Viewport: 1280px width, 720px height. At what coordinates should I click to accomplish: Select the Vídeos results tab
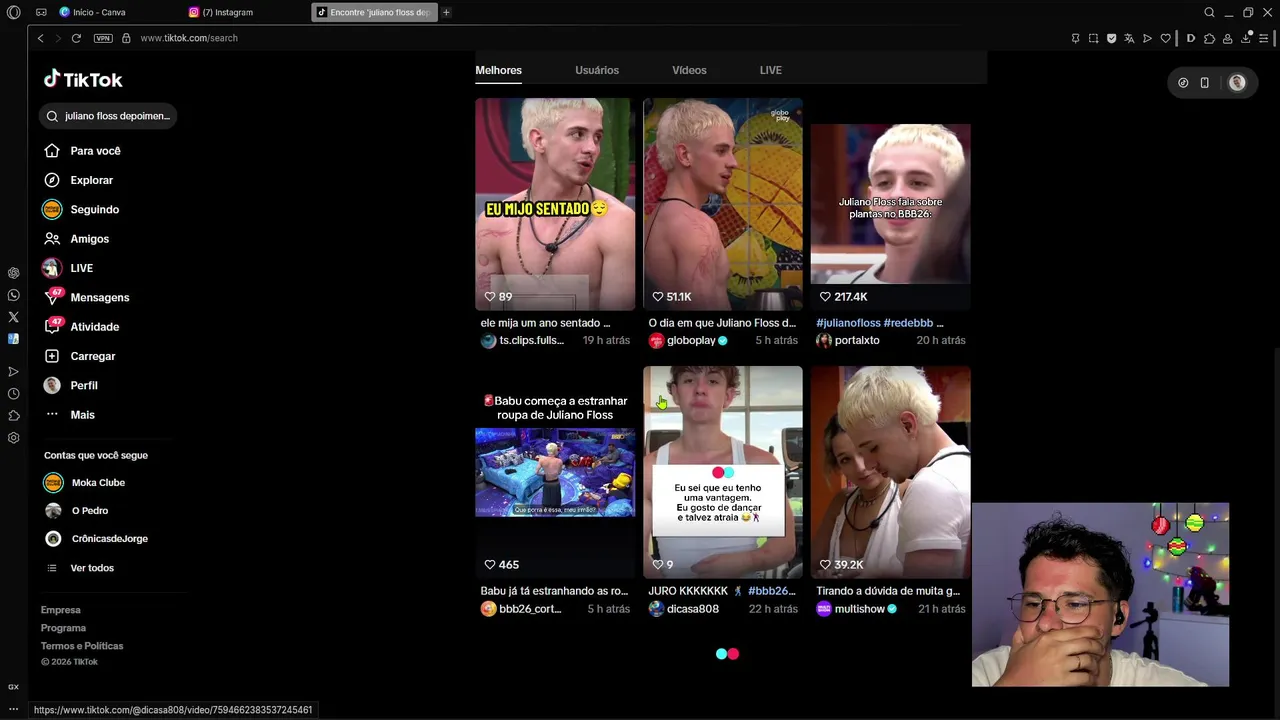pyautogui.click(x=689, y=70)
